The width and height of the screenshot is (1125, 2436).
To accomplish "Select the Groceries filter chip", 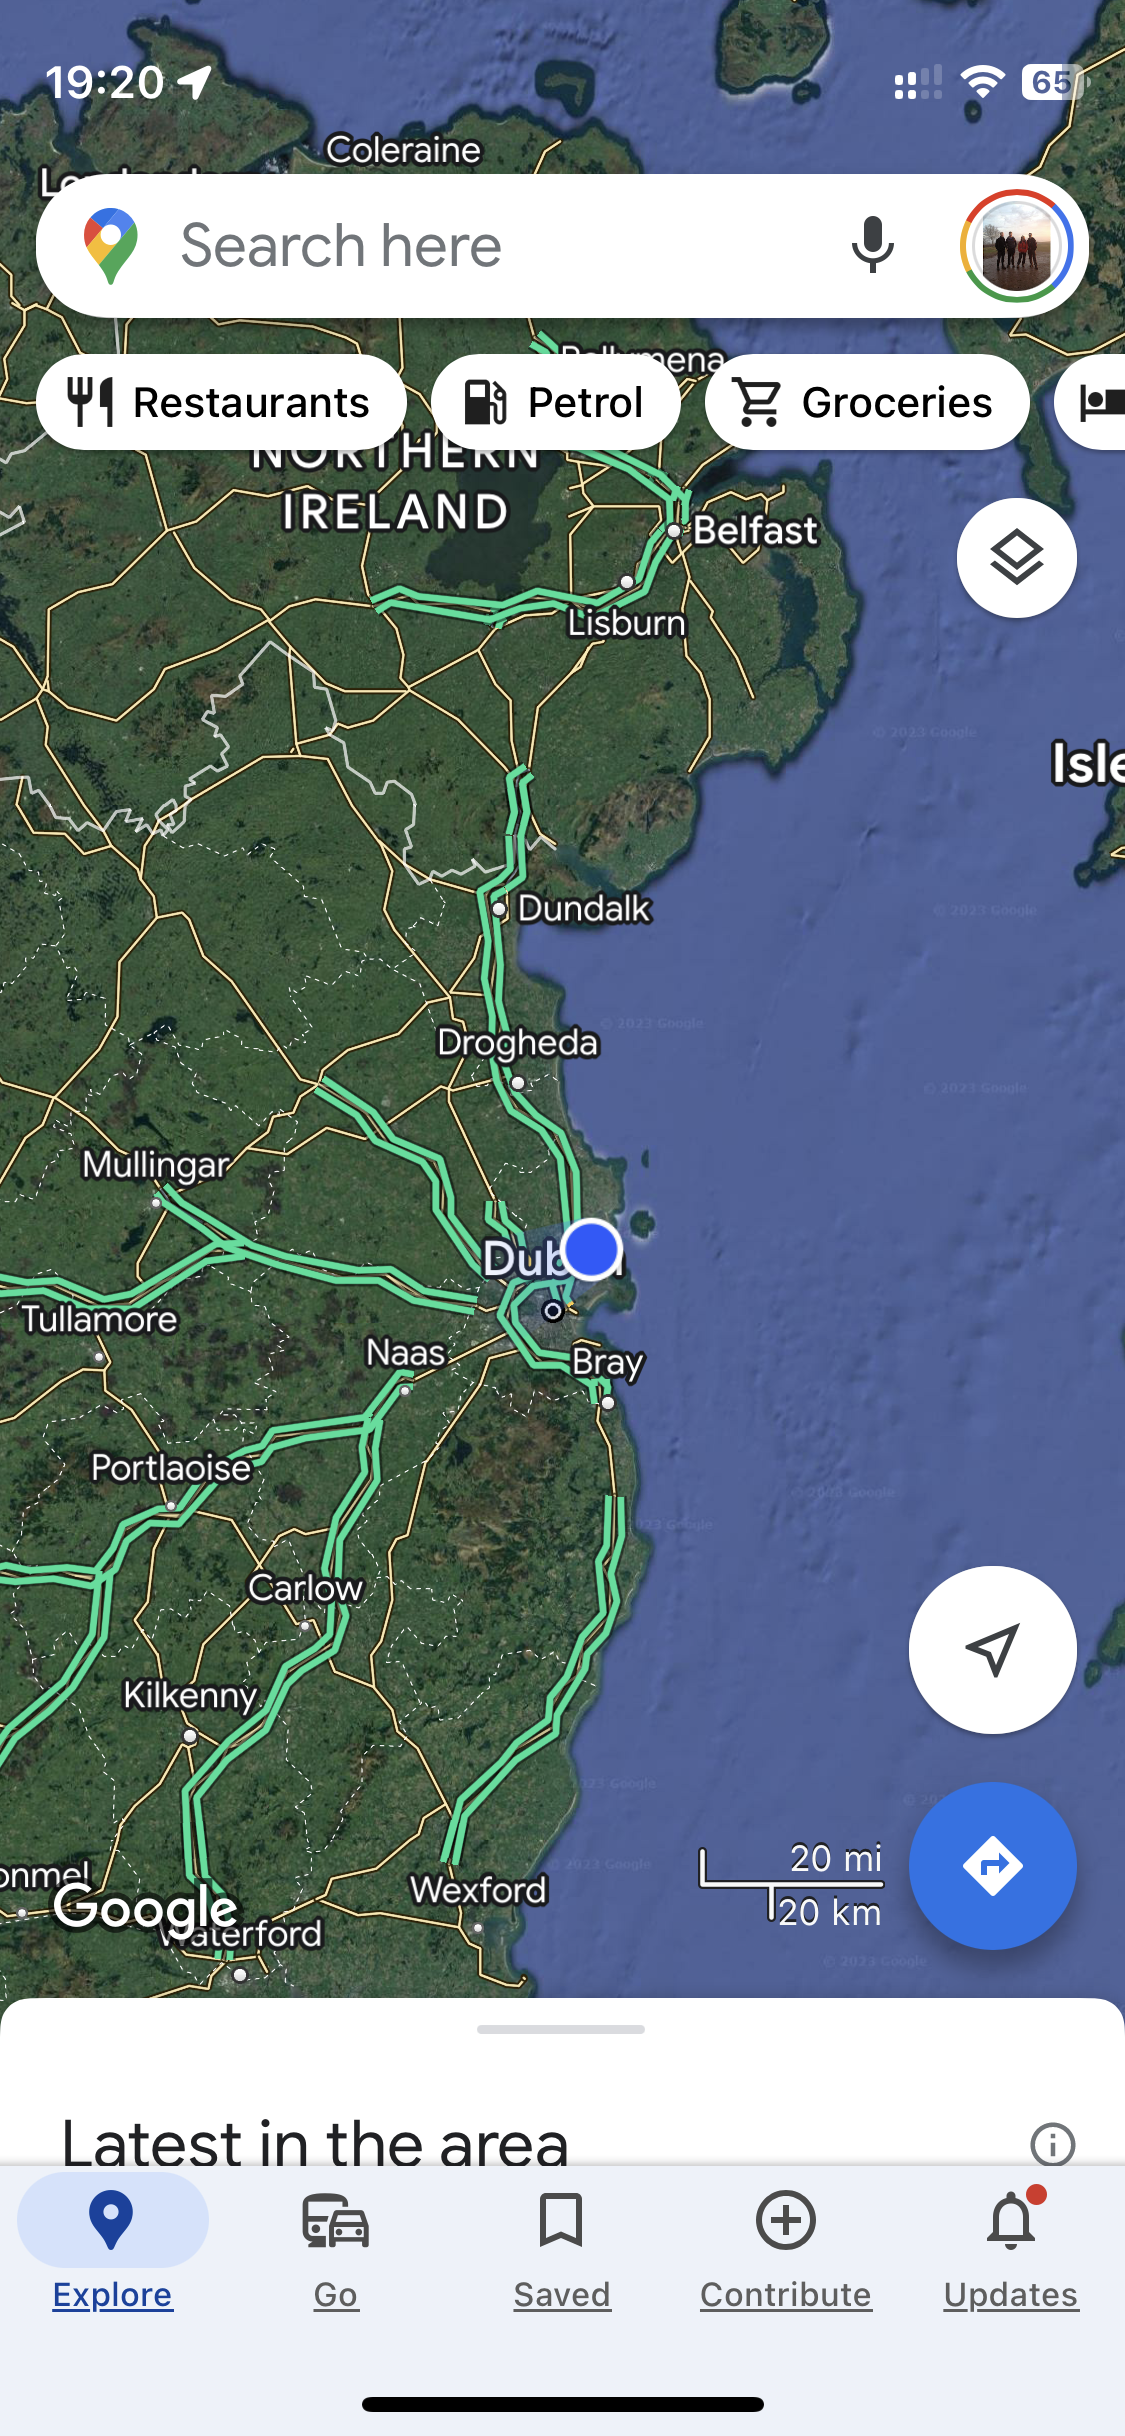I will tap(867, 403).
